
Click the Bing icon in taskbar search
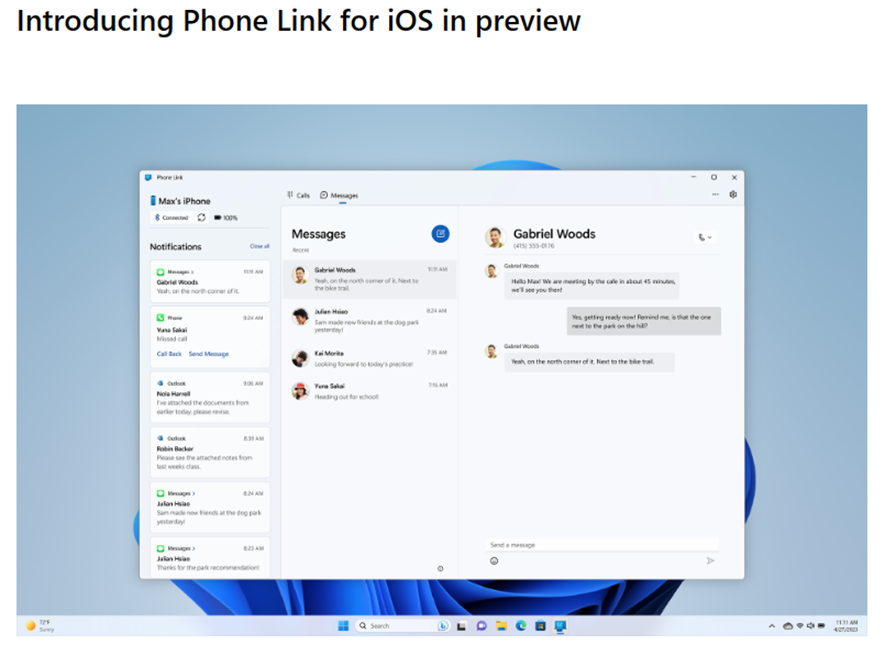[x=442, y=626]
